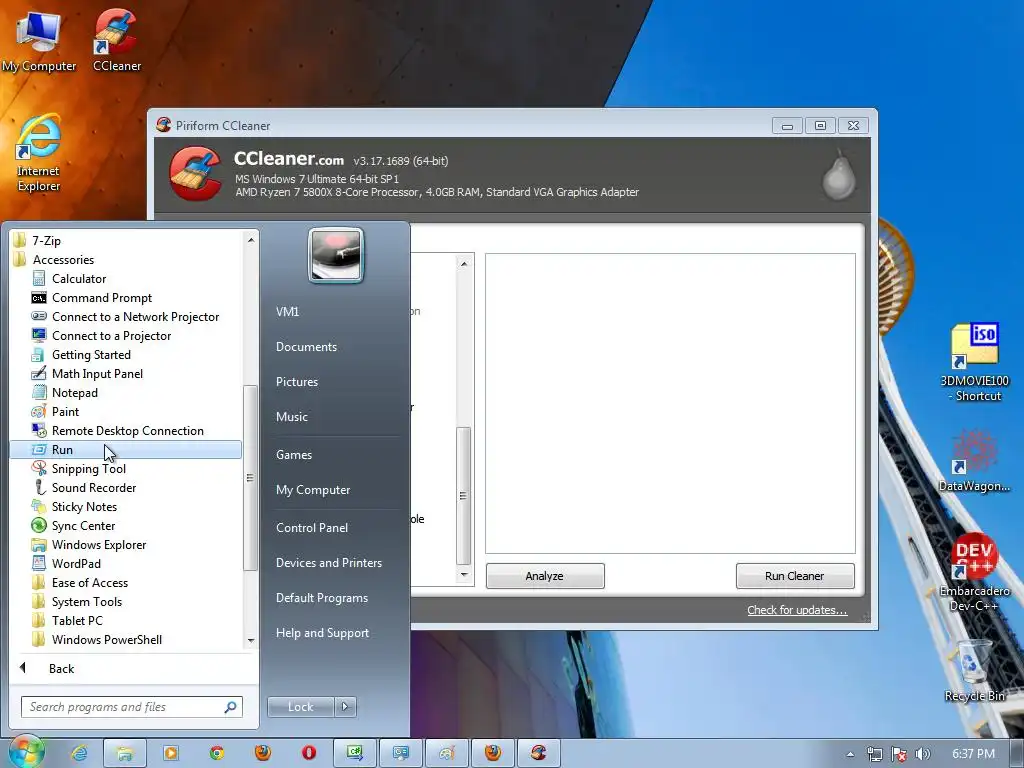Click the Start menu list scroll-up arrow
1024x768 pixels.
click(x=251, y=240)
